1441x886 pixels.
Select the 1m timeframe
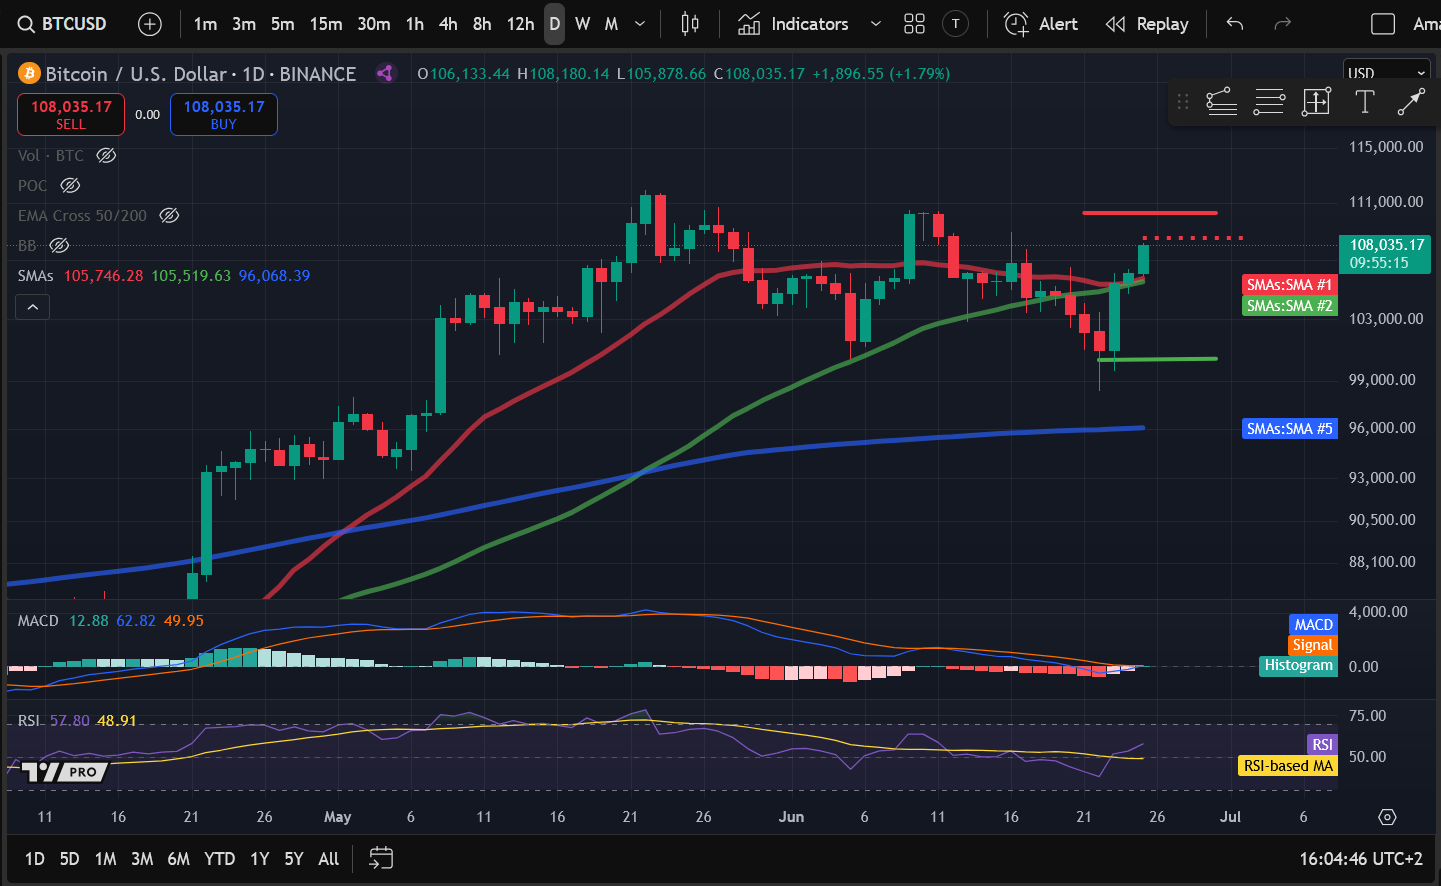pos(205,24)
